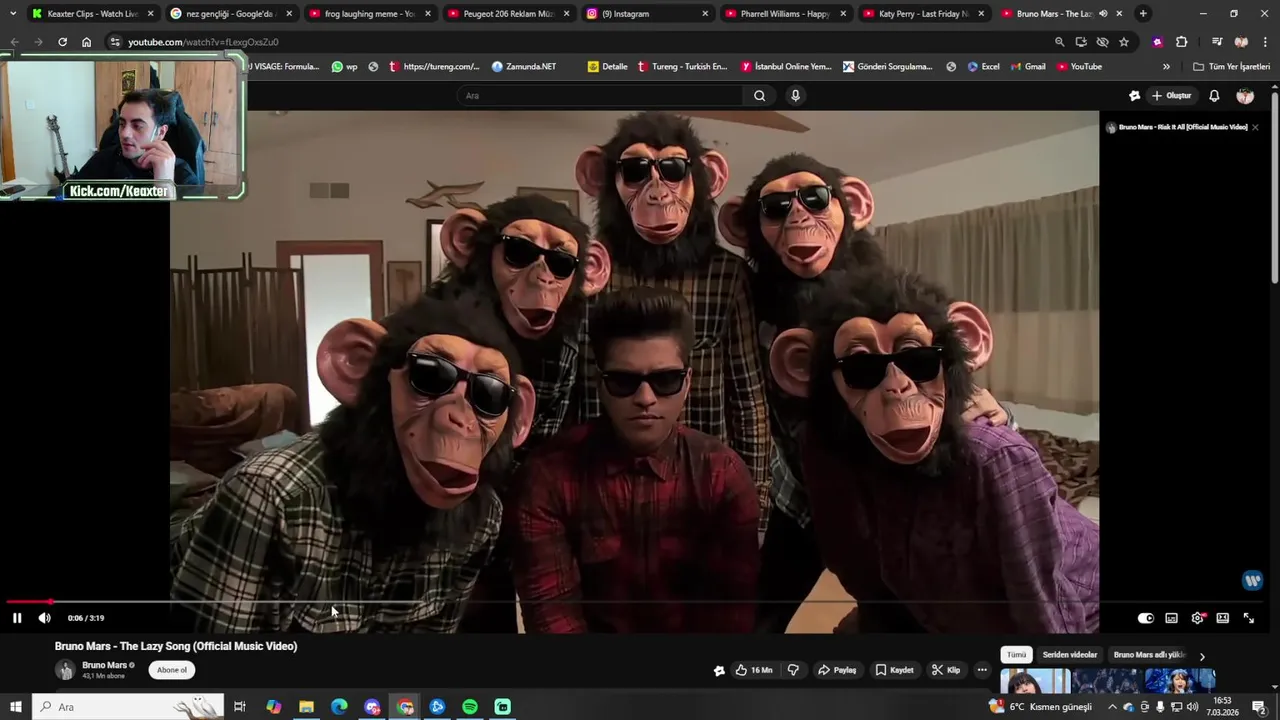Switch to Keaxter Clips tab
The image size is (1280, 720).
point(93,14)
